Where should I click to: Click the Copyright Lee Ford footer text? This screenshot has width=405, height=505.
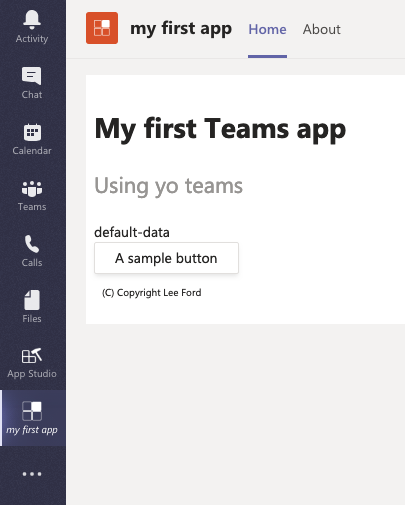(152, 293)
